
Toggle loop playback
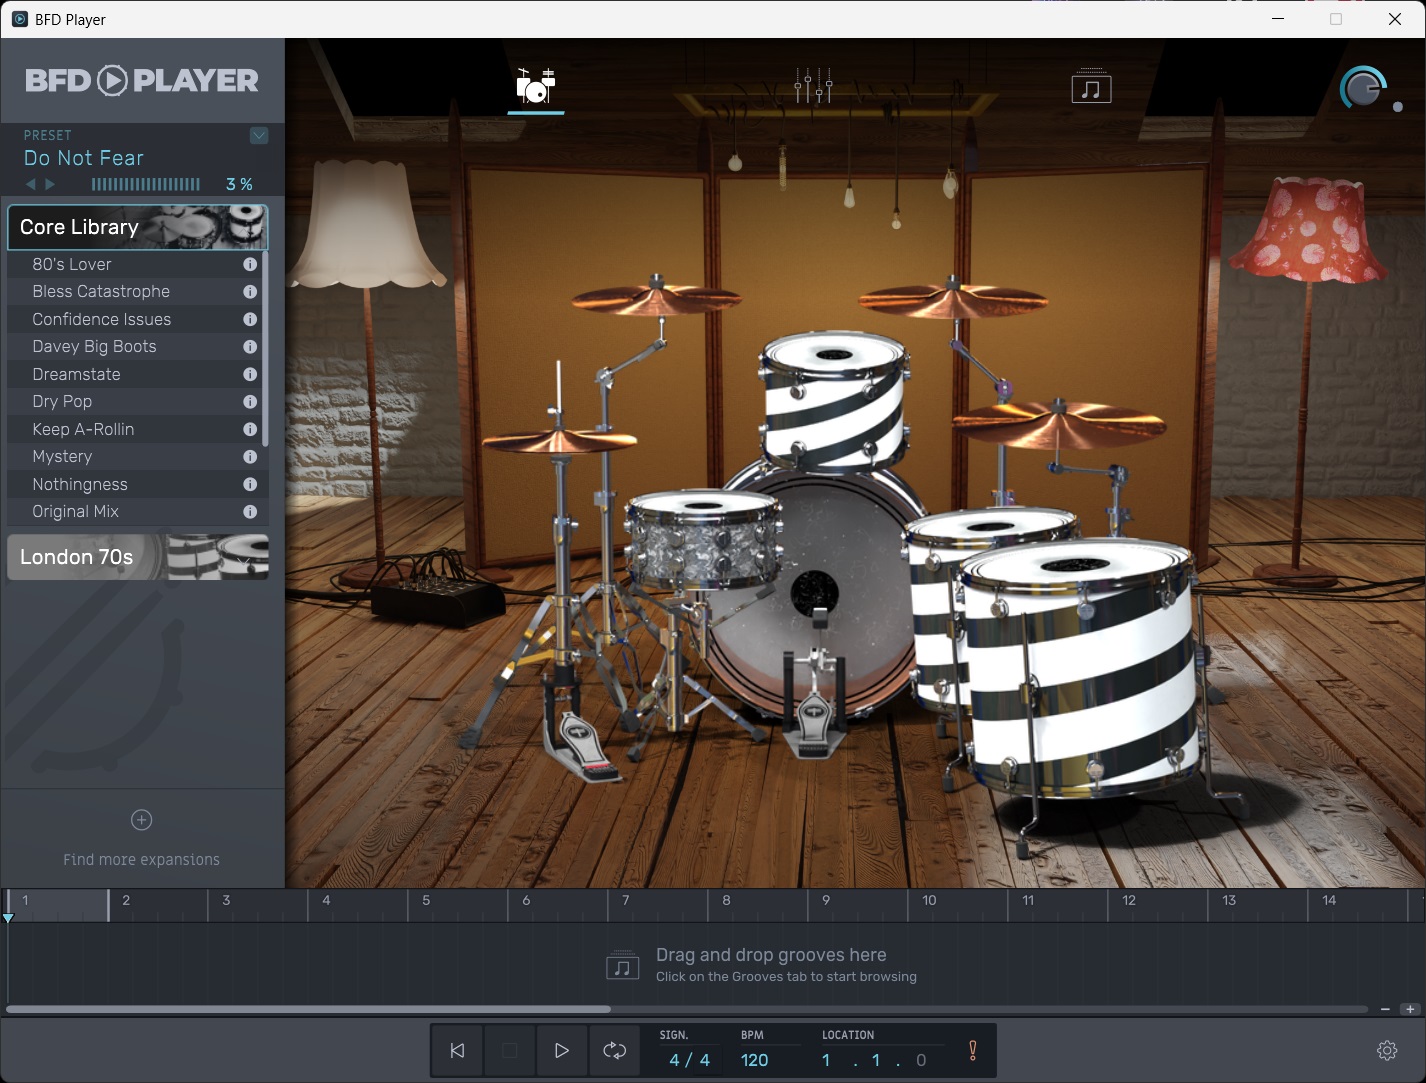pyautogui.click(x=614, y=1050)
